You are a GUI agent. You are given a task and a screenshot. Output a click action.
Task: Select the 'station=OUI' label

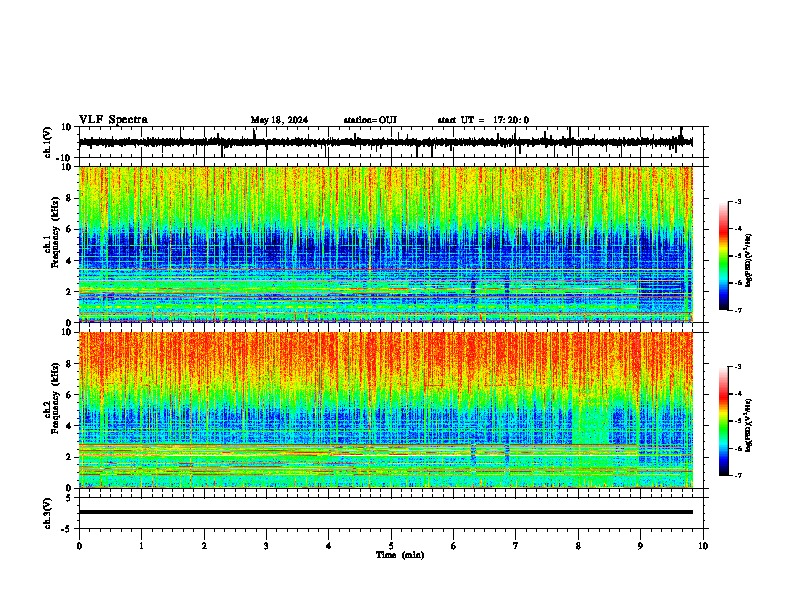(x=370, y=120)
